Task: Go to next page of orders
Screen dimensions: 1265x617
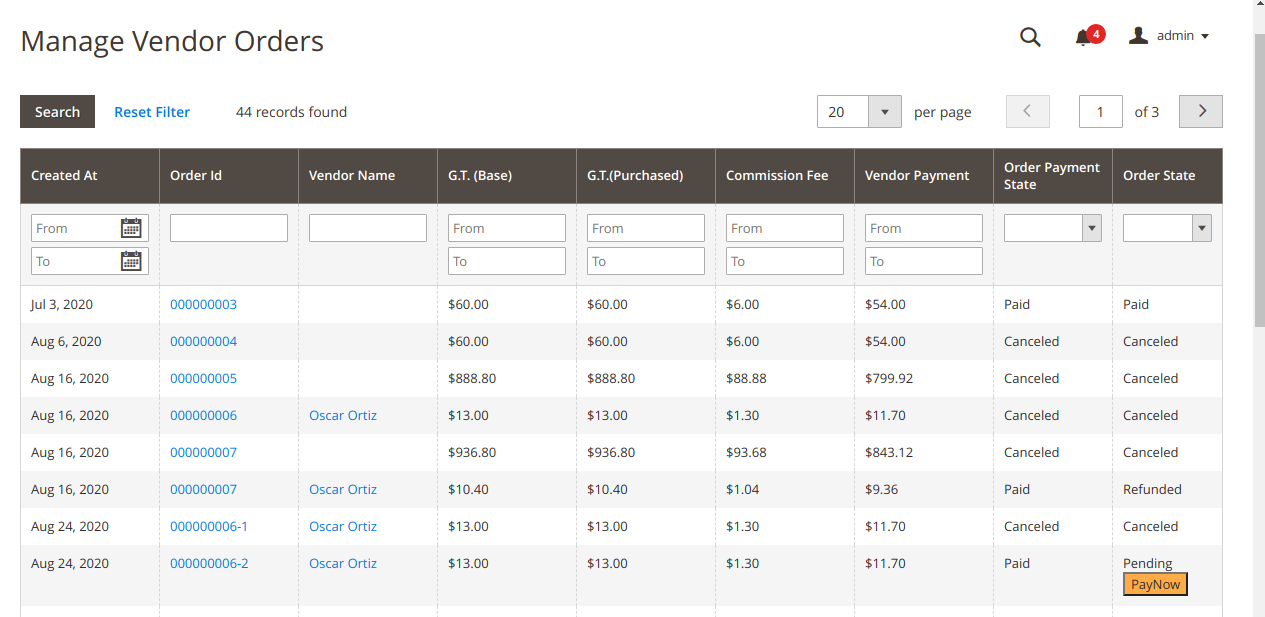Action: click(x=1201, y=112)
